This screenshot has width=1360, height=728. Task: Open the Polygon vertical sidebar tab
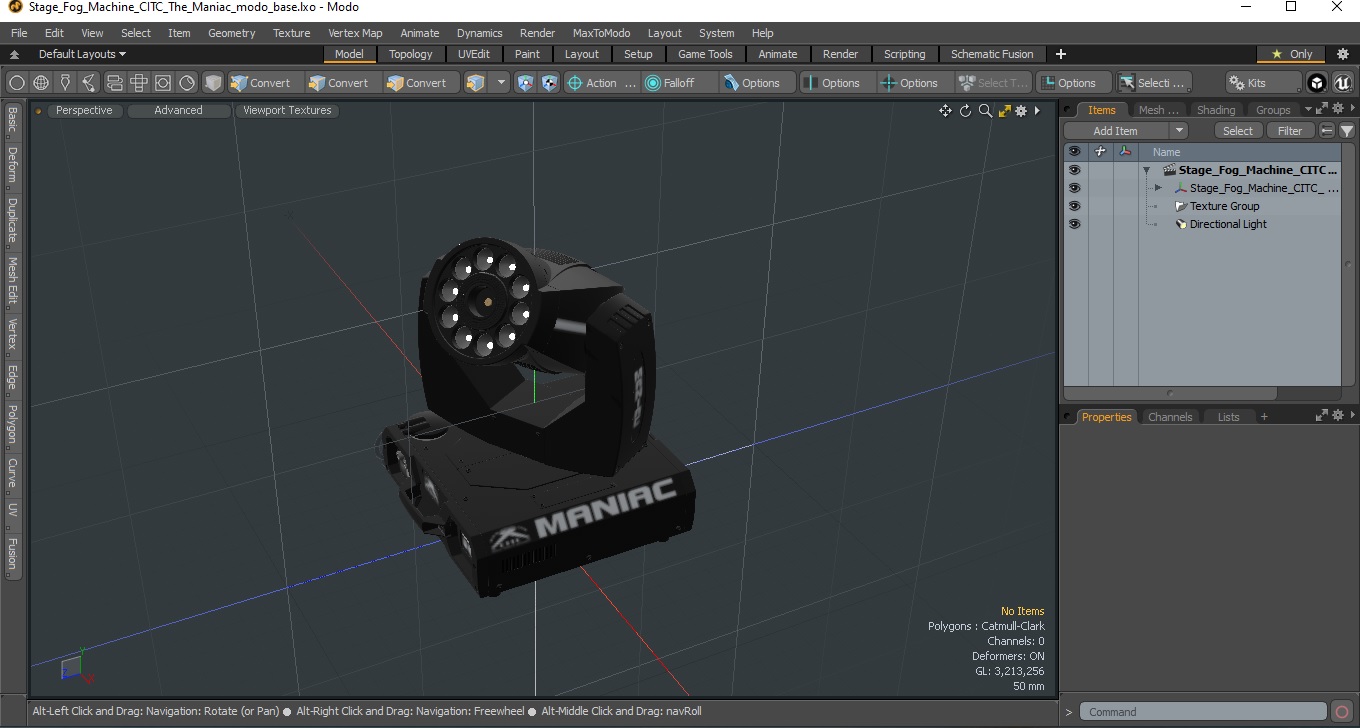12,424
